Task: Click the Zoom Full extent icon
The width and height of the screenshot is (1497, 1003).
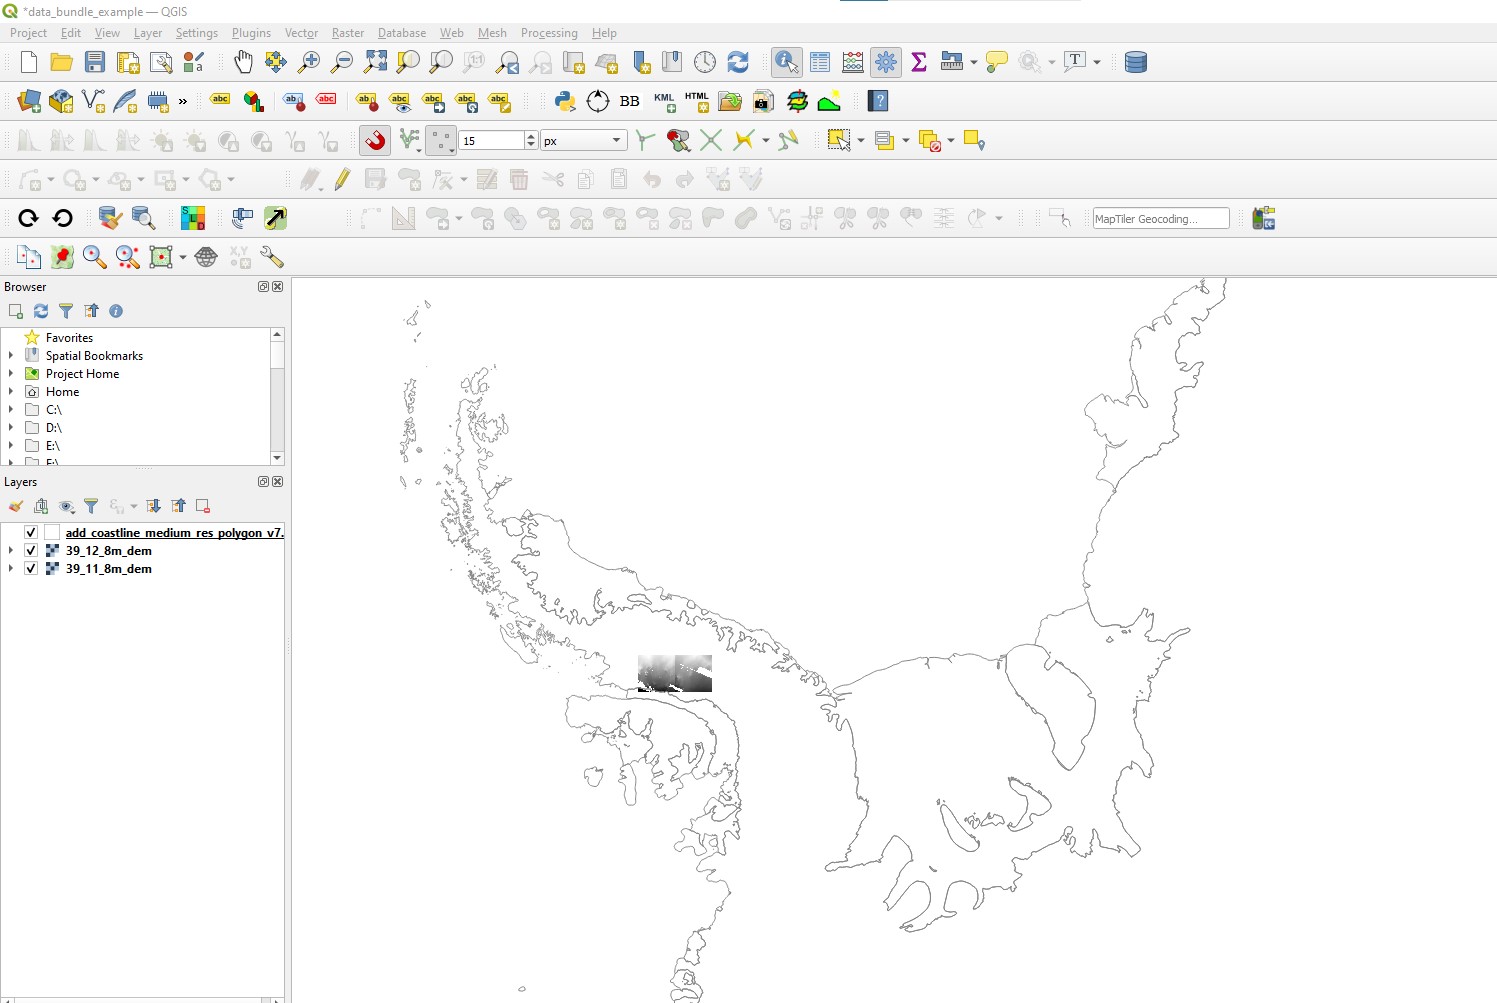Action: coord(375,62)
